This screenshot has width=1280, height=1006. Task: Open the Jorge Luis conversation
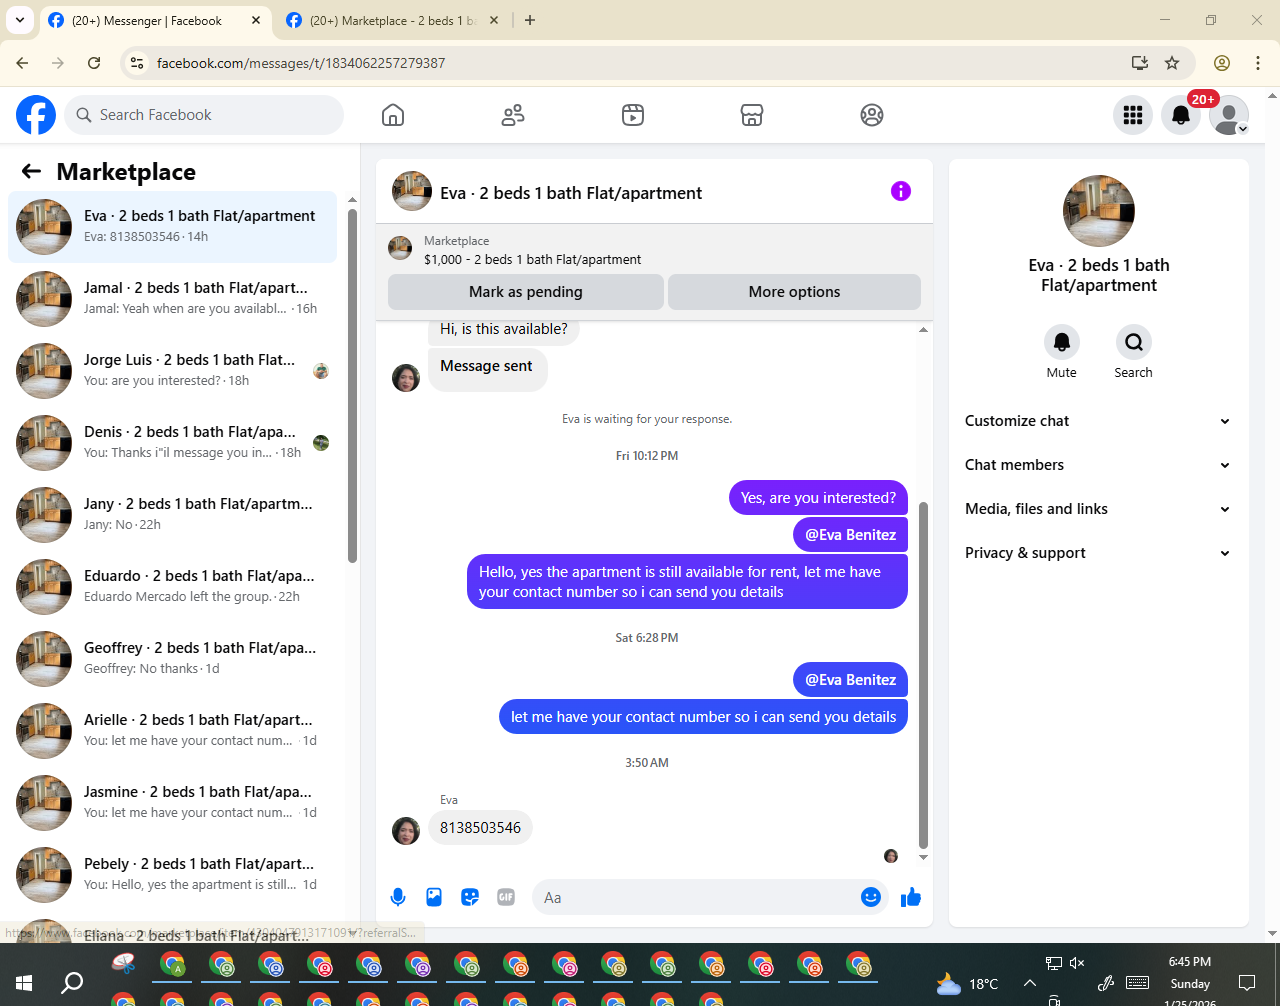[173, 371]
